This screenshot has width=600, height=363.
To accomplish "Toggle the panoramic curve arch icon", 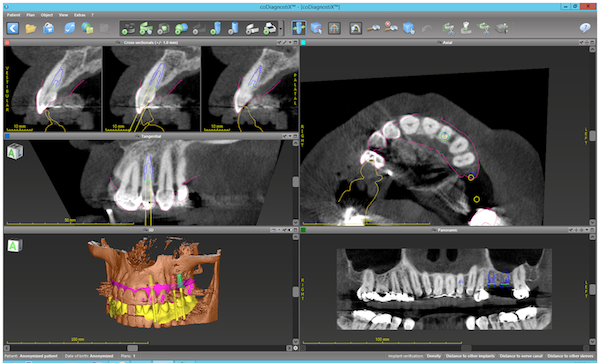I will (334, 28).
